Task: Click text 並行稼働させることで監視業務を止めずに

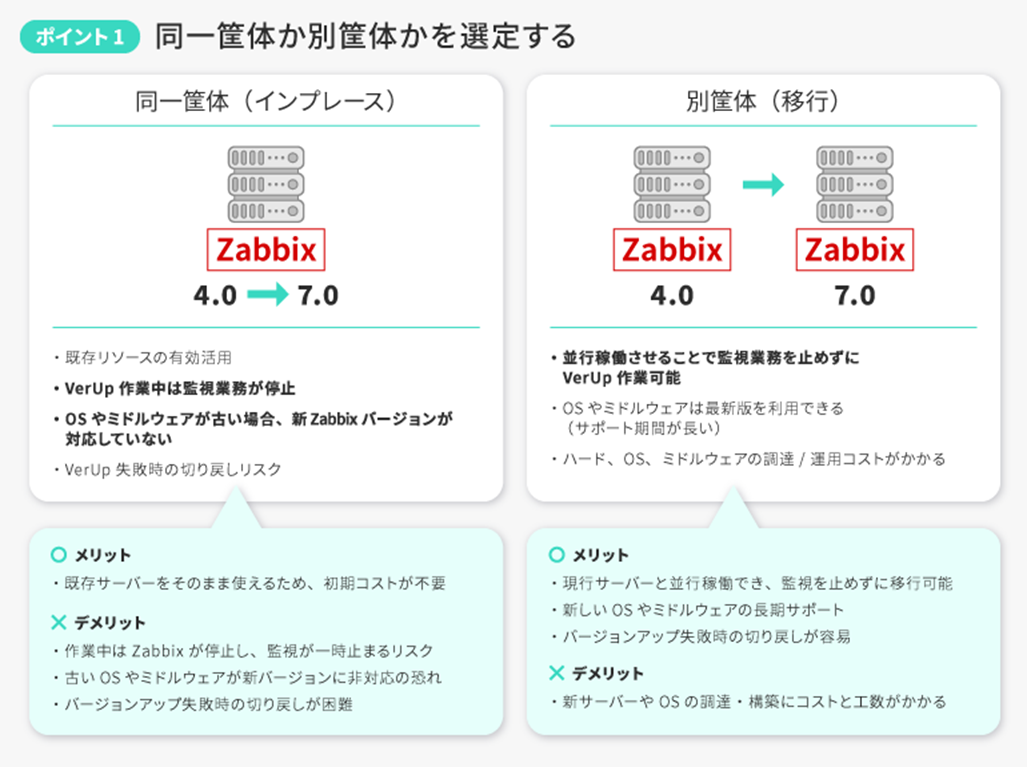Action: [711, 358]
